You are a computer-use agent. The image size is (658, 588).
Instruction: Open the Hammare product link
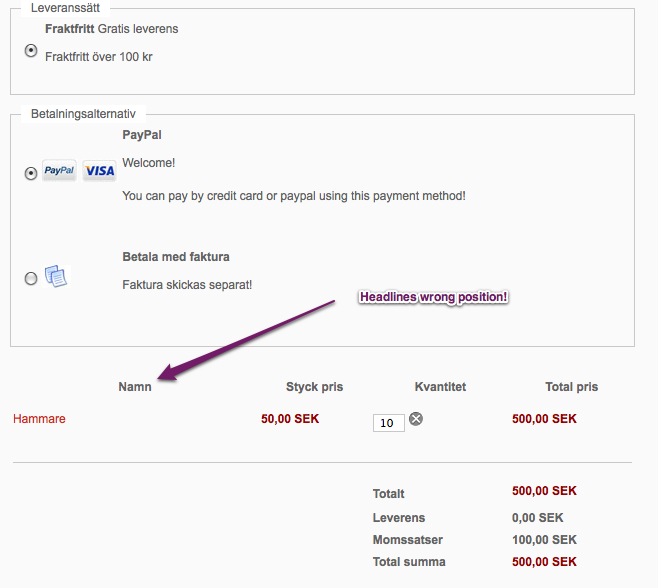[39, 419]
